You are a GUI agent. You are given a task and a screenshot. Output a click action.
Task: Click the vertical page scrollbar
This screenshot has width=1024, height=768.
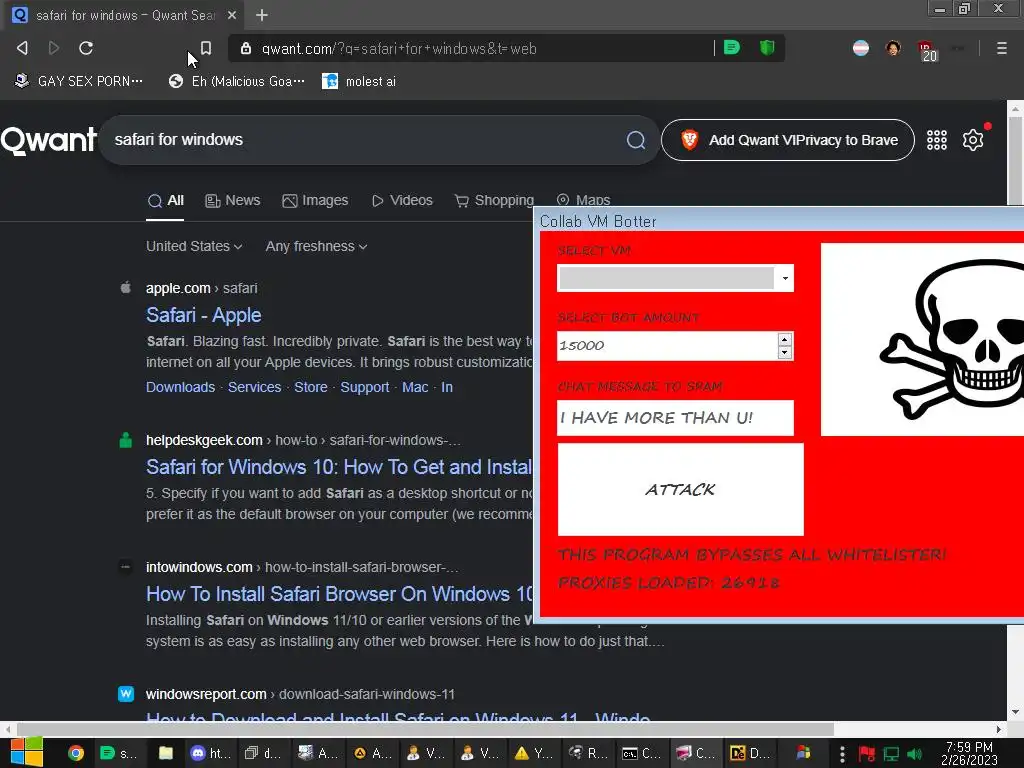pyautogui.click(x=1015, y=409)
